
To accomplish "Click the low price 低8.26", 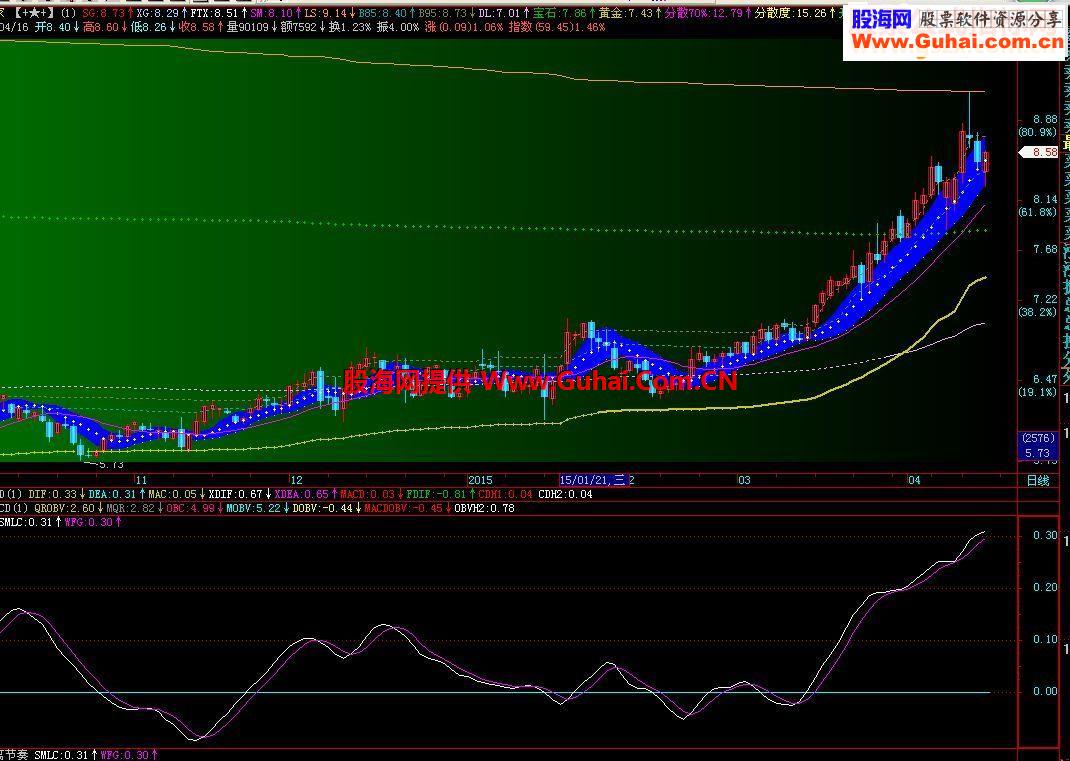I will click(149, 27).
